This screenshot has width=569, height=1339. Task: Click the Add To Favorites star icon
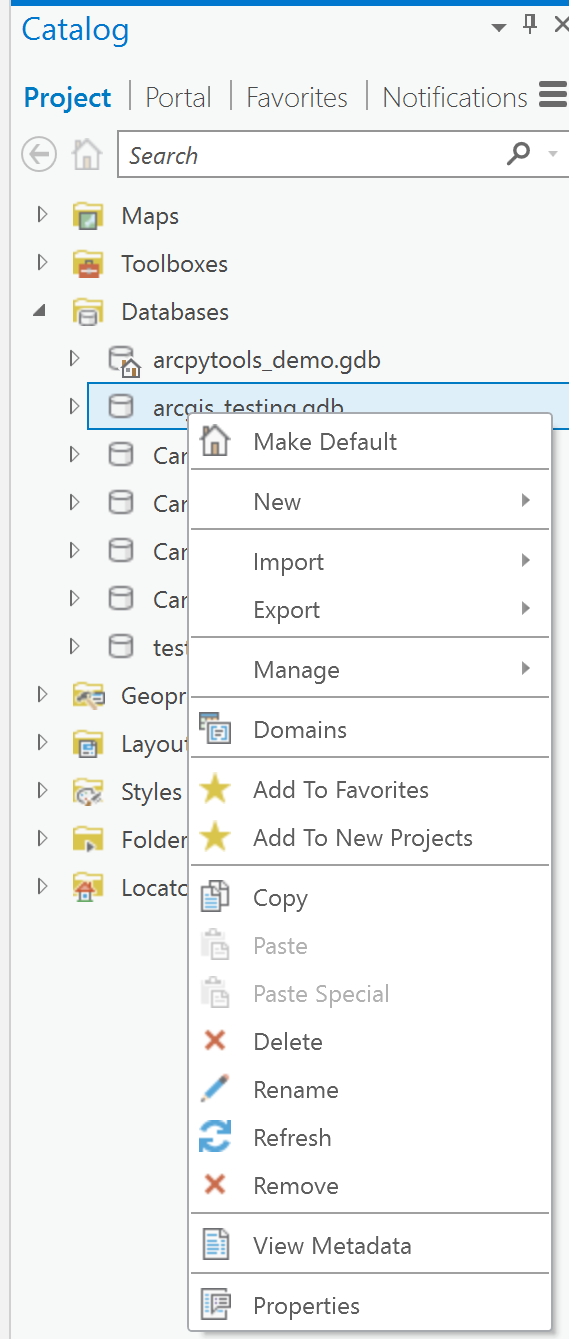coord(215,789)
